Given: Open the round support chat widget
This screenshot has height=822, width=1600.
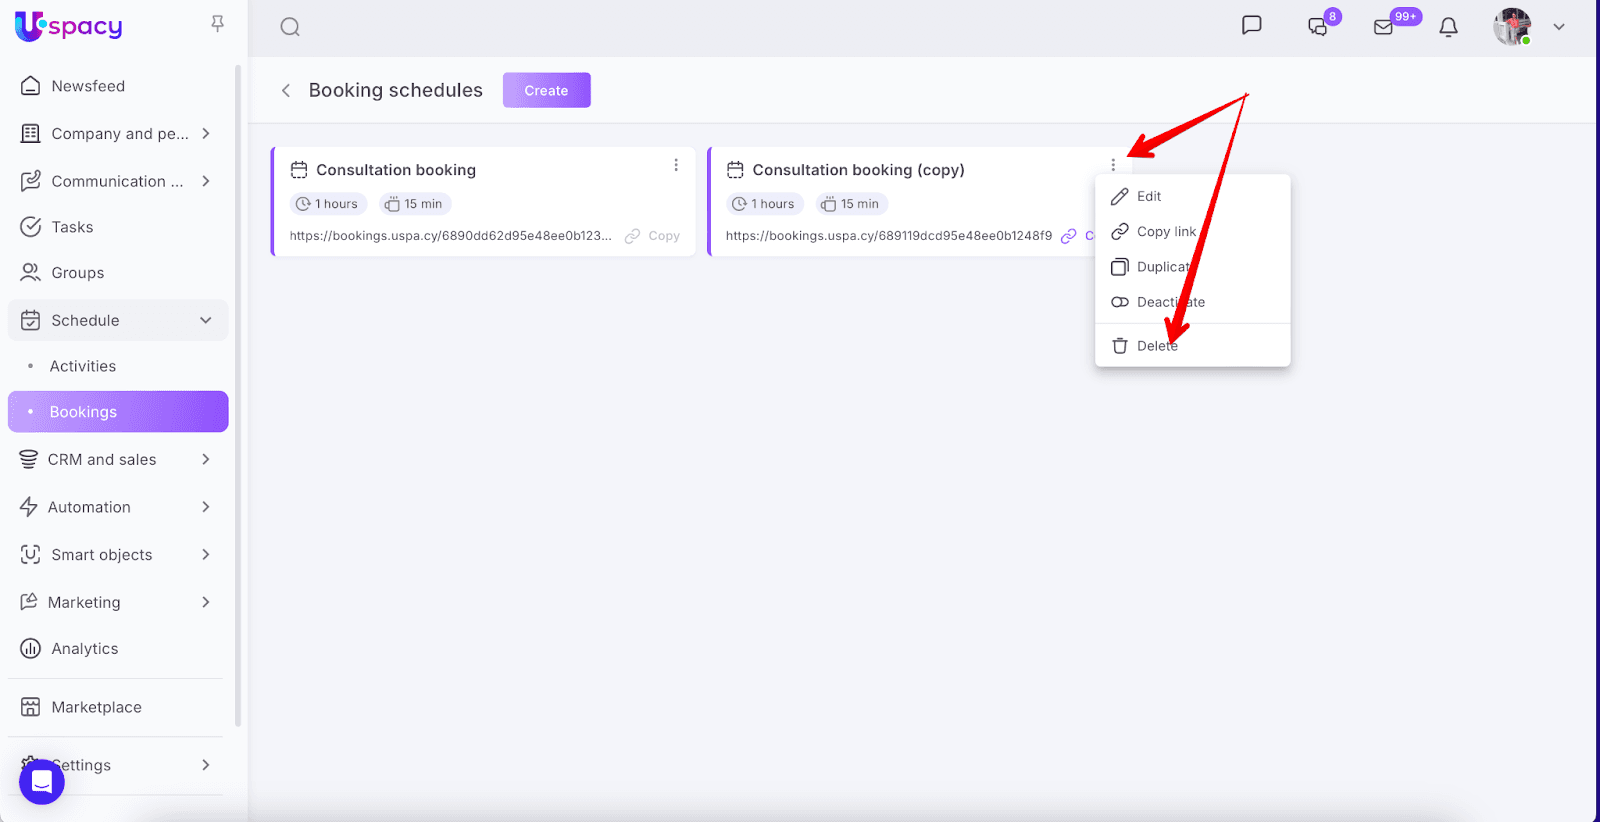Looking at the screenshot, I should [42, 781].
